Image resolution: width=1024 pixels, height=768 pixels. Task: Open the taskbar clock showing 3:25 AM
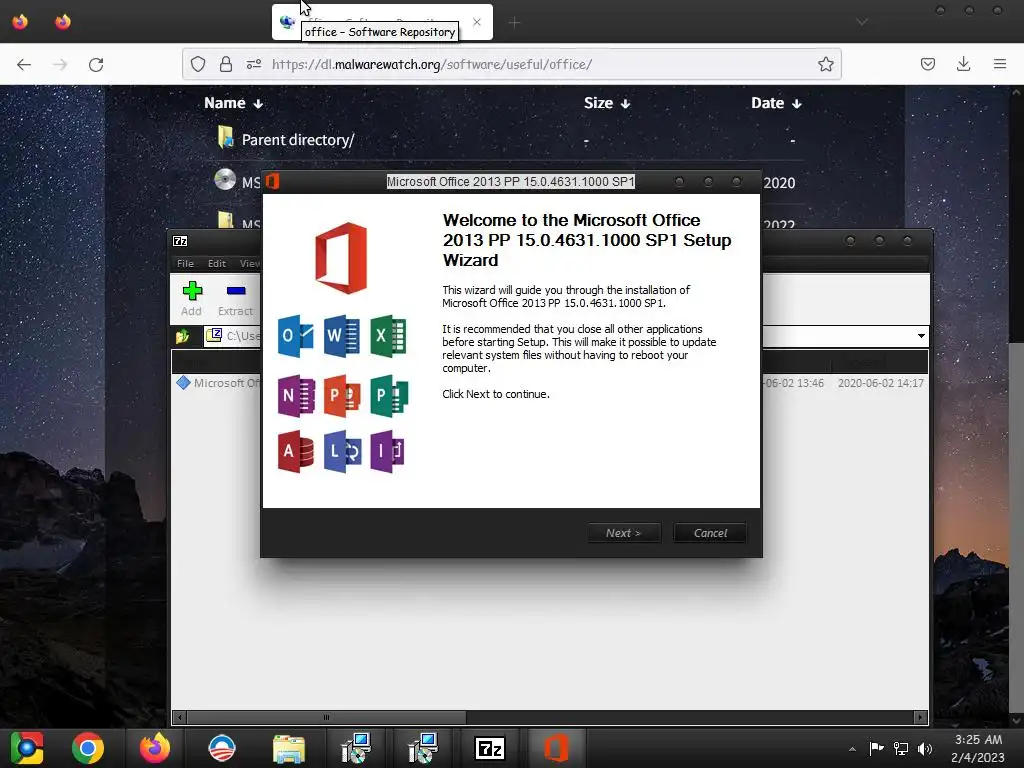click(978, 748)
